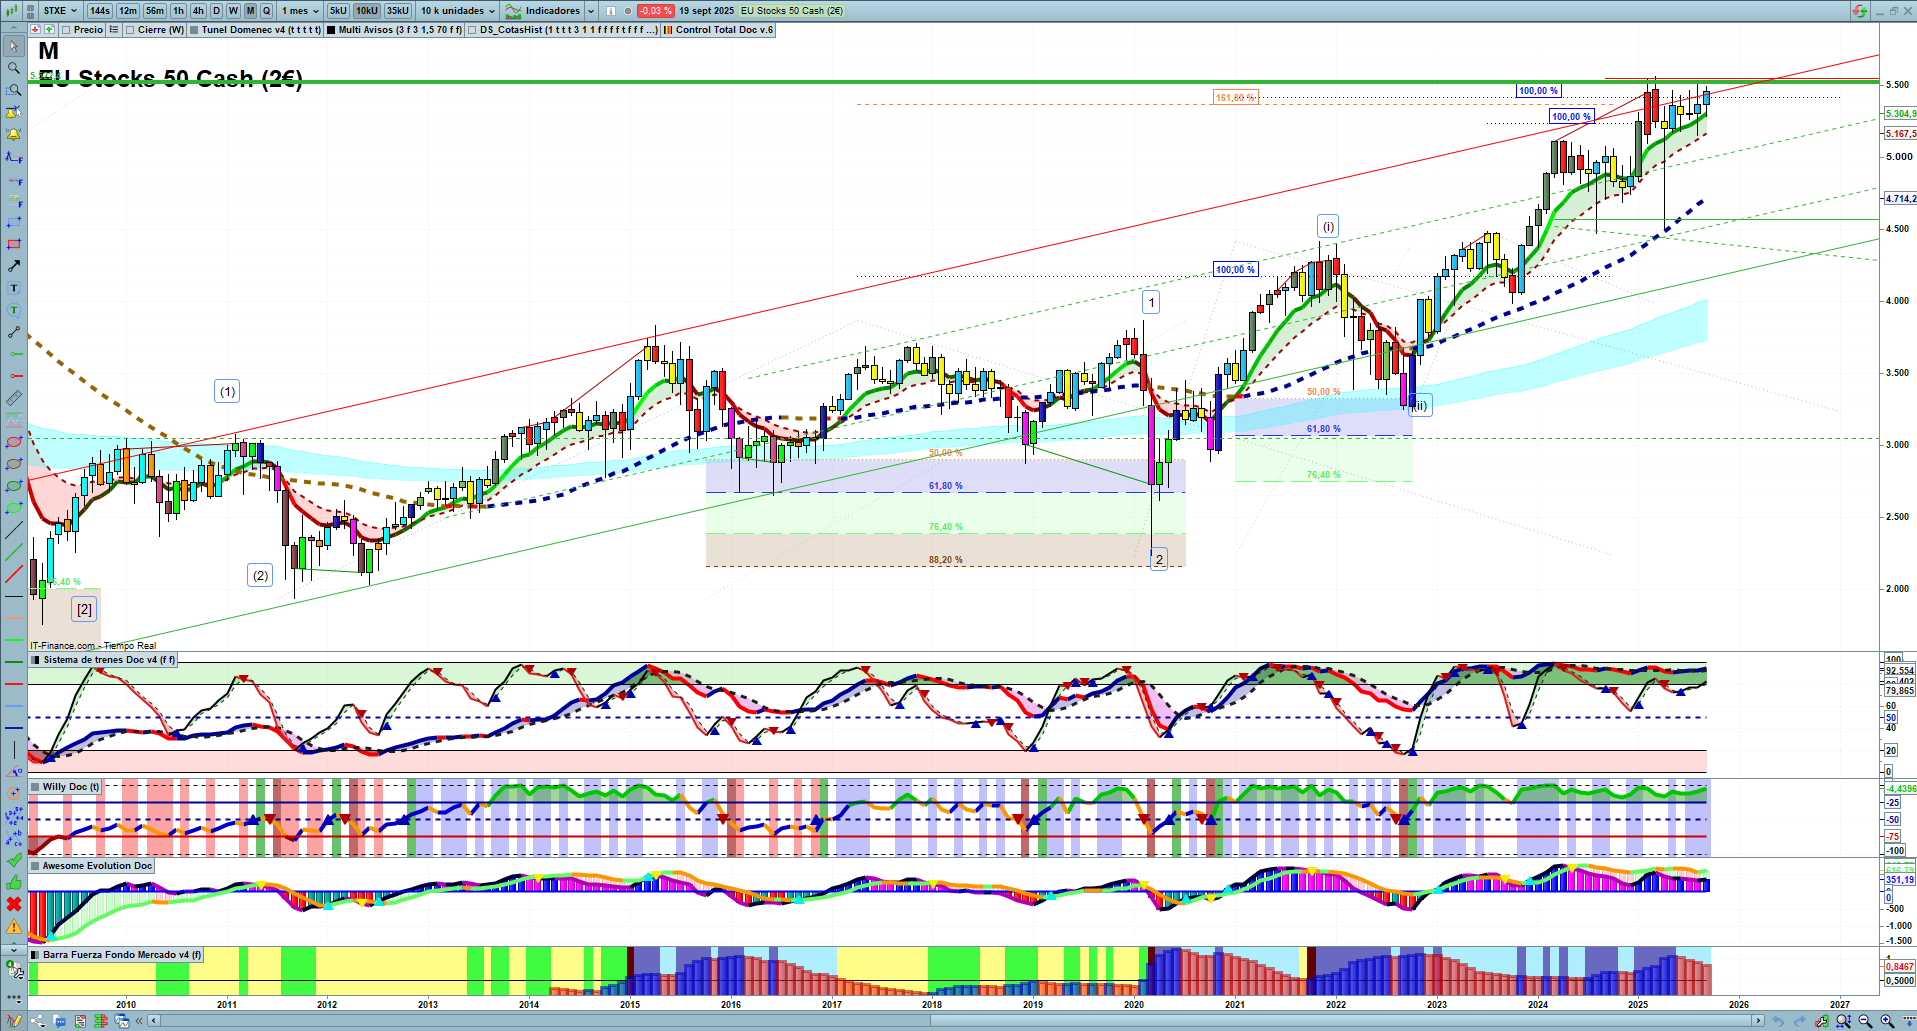The width and height of the screenshot is (1917, 1031).
Task: Choose the alert bell with cursor tool
Action: pos(14,112)
